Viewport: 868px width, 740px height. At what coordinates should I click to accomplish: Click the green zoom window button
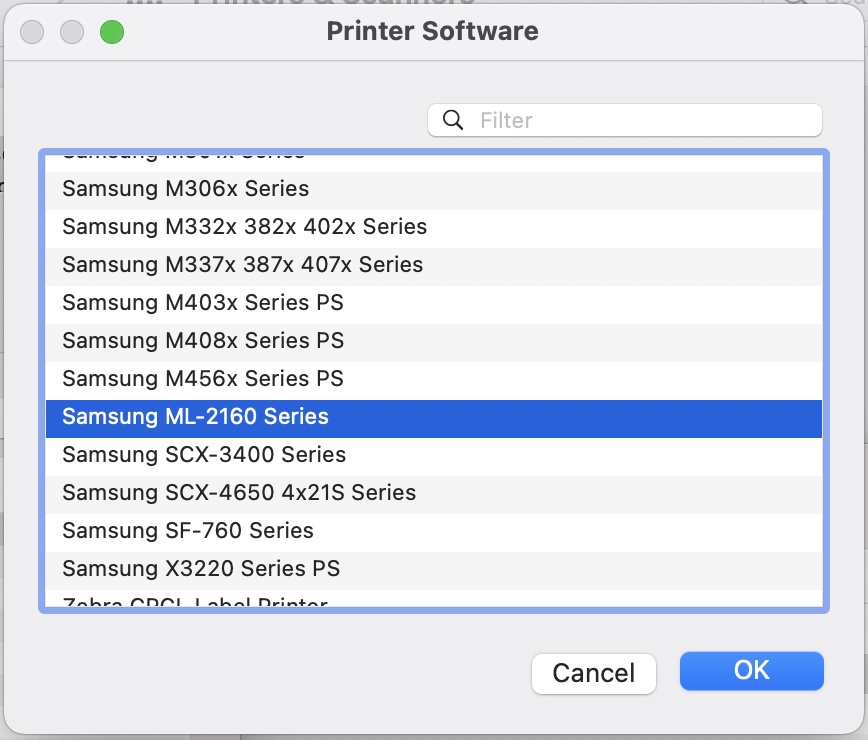coord(112,32)
